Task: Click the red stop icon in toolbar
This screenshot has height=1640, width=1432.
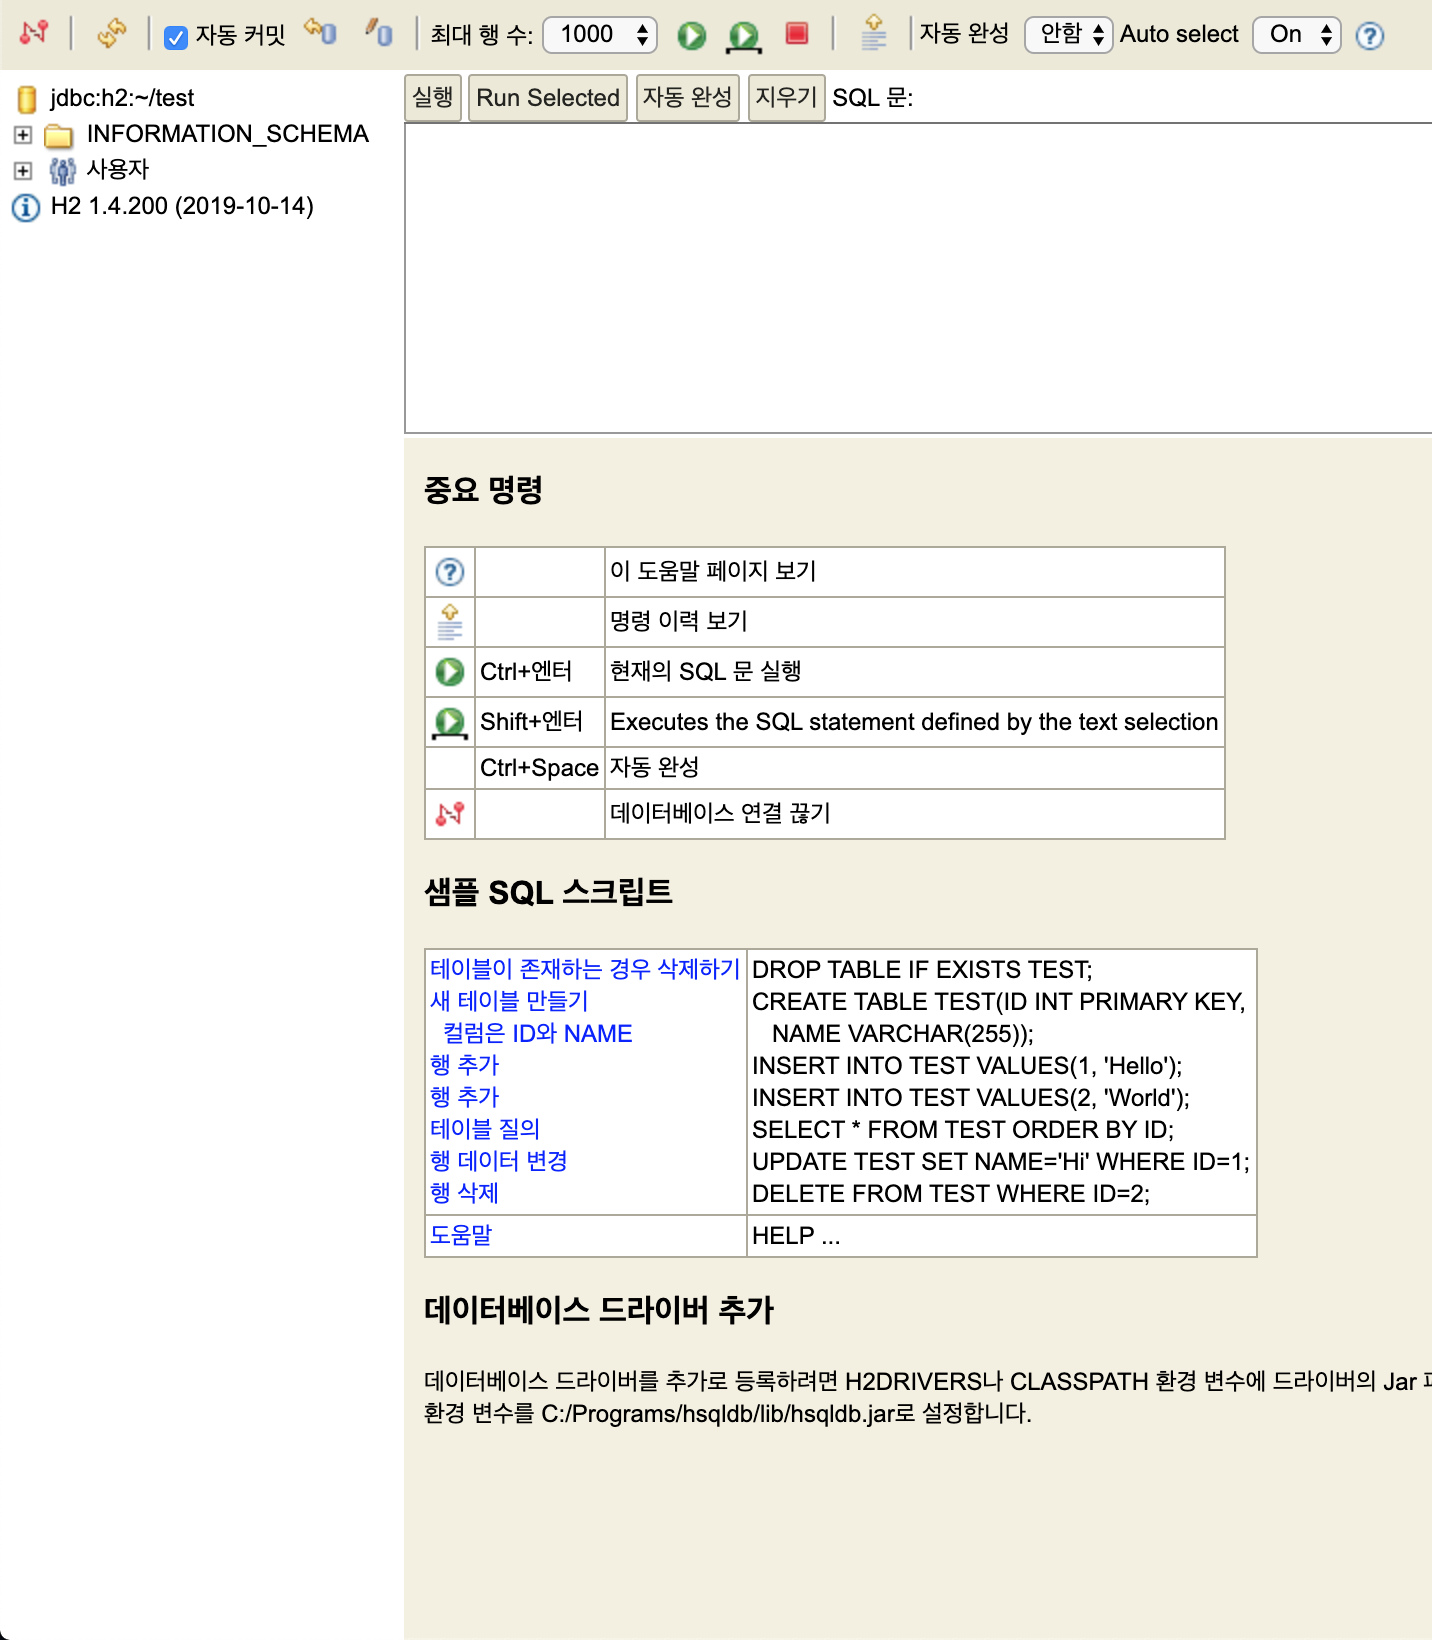Action: (x=797, y=34)
